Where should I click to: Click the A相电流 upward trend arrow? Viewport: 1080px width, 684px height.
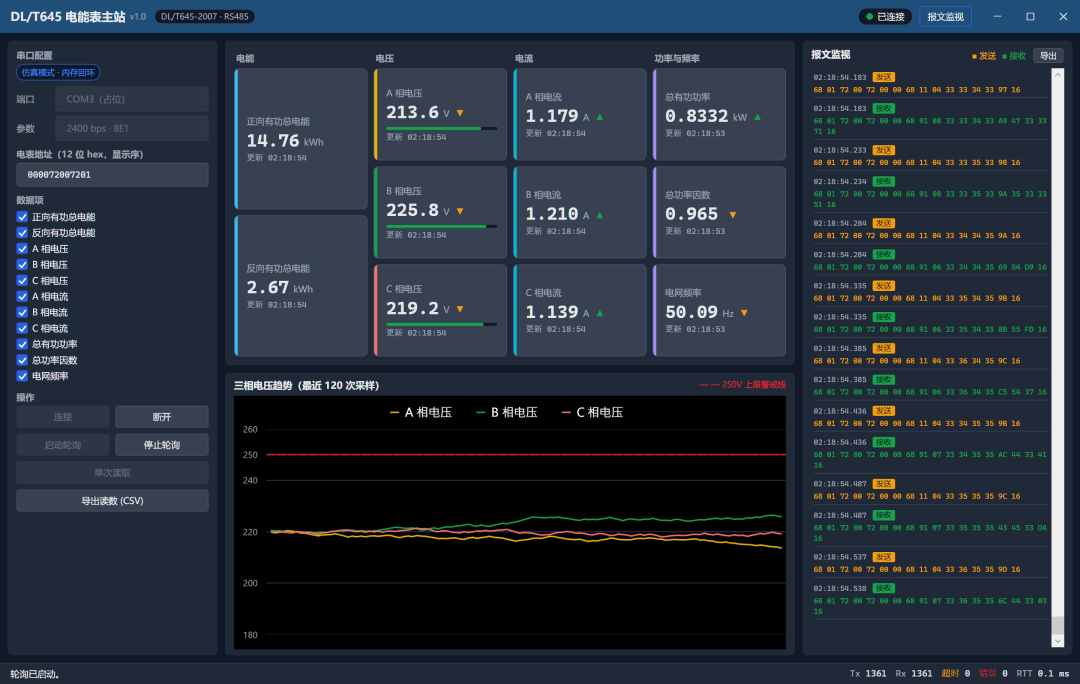pyautogui.click(x=600, y=117)
